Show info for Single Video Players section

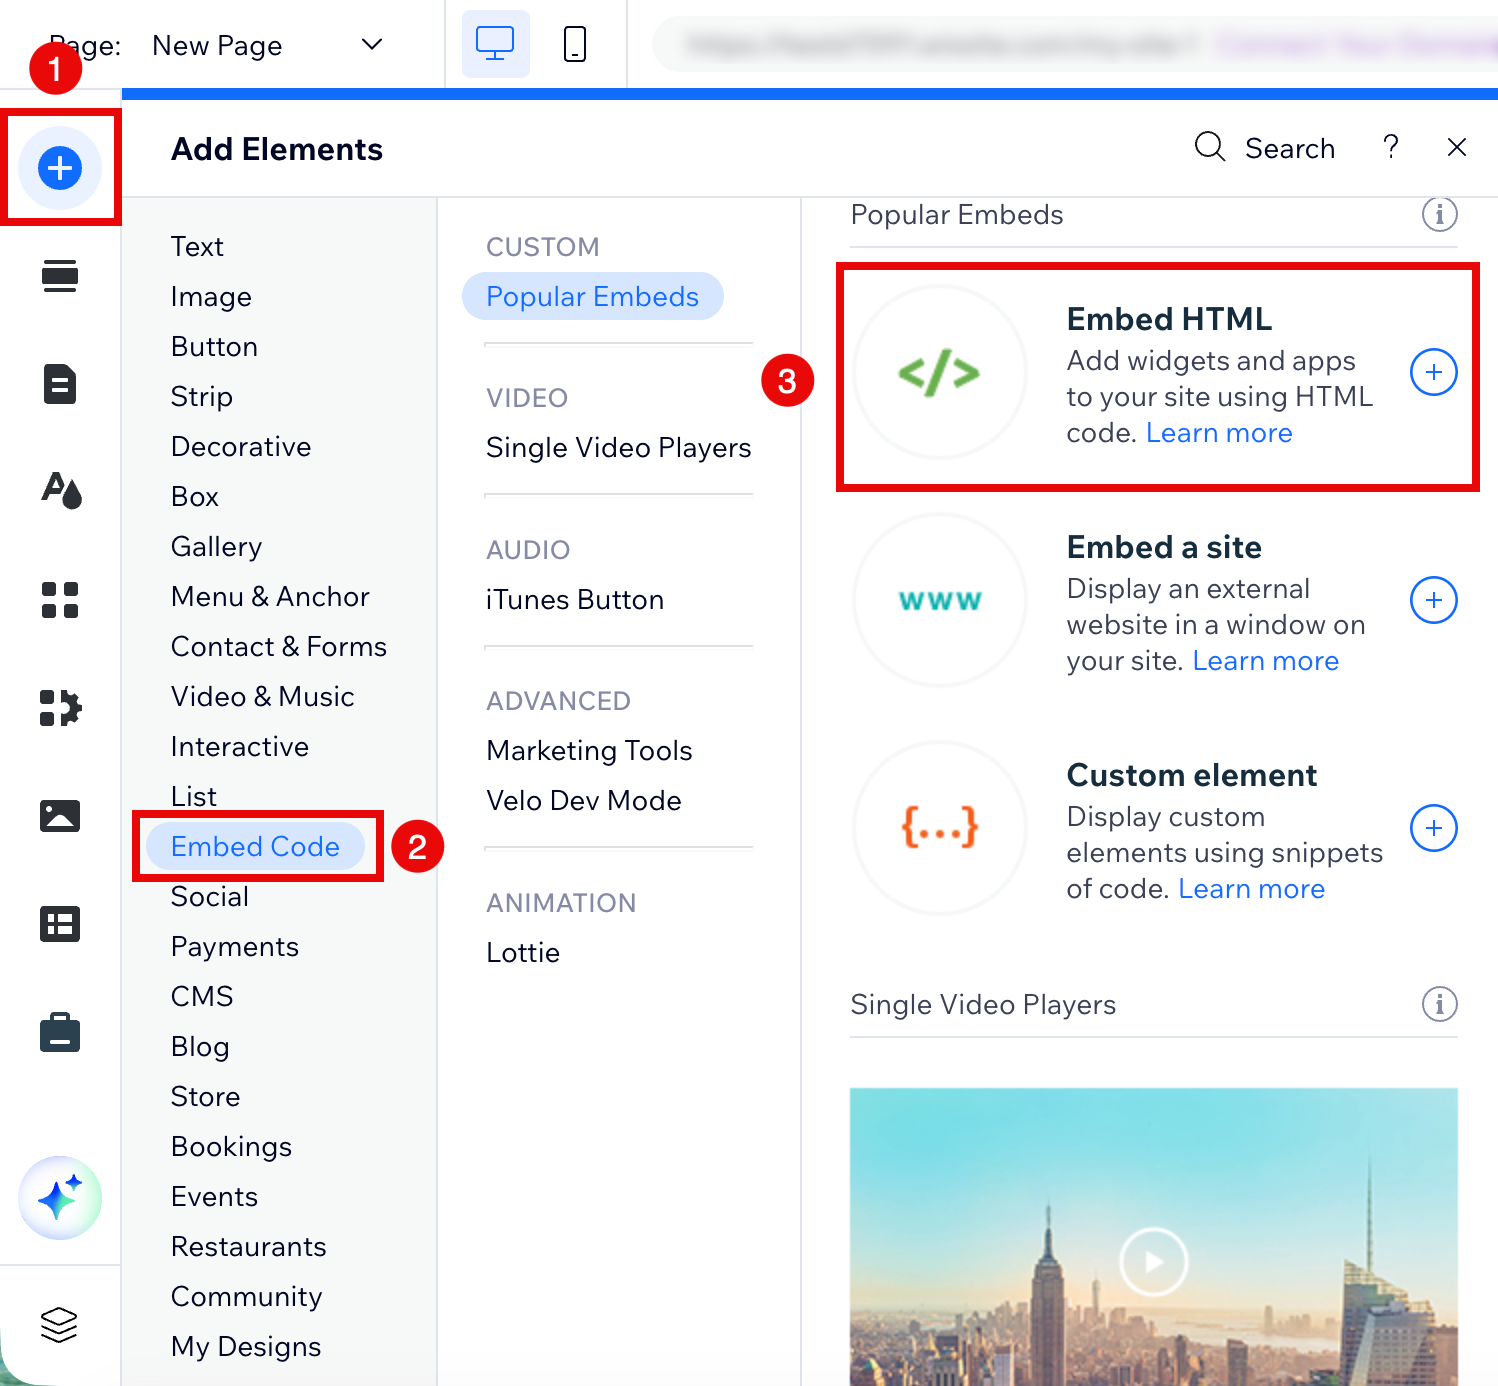click(1439, 1004)
